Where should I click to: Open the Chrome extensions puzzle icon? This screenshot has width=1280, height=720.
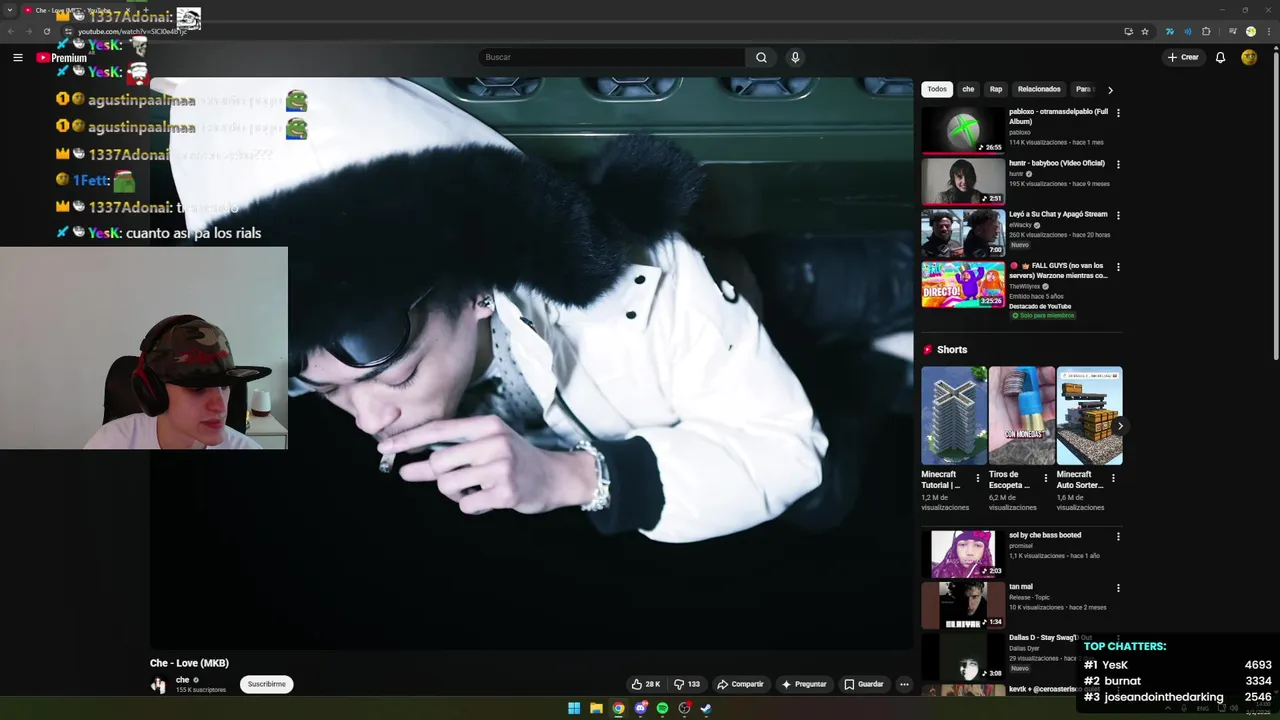(x=1206, y=31)
